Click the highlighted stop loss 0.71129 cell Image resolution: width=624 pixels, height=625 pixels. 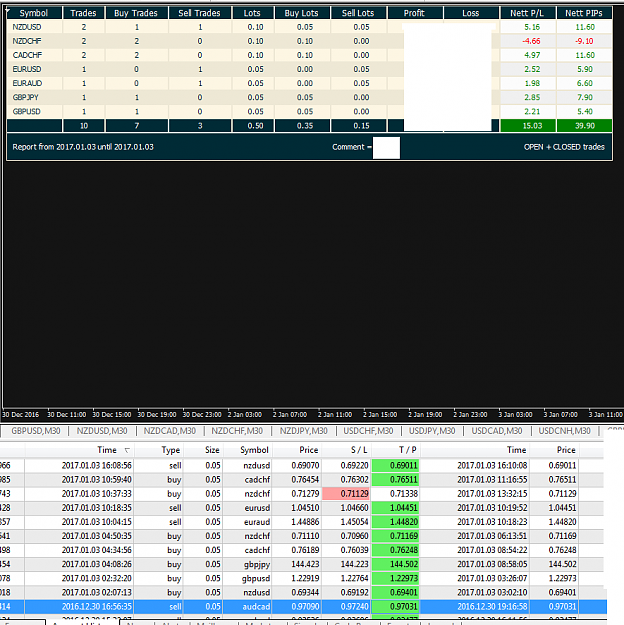346,494
